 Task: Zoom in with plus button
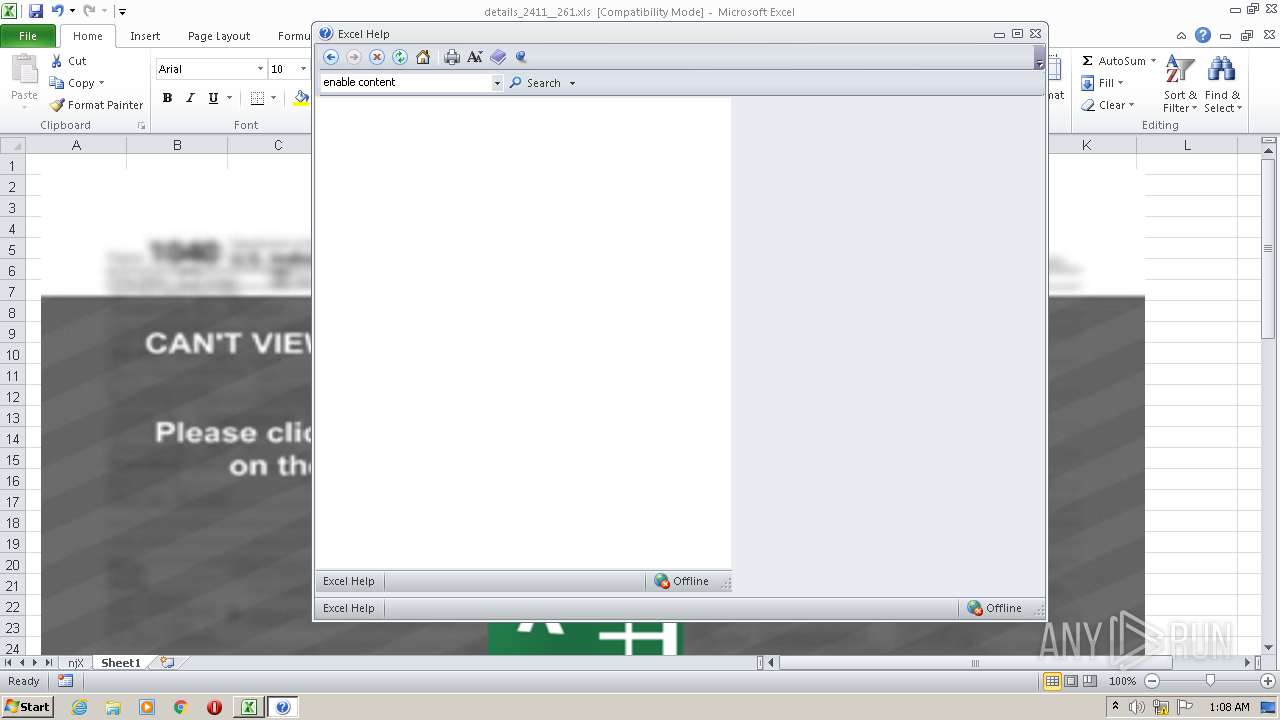1268,681
